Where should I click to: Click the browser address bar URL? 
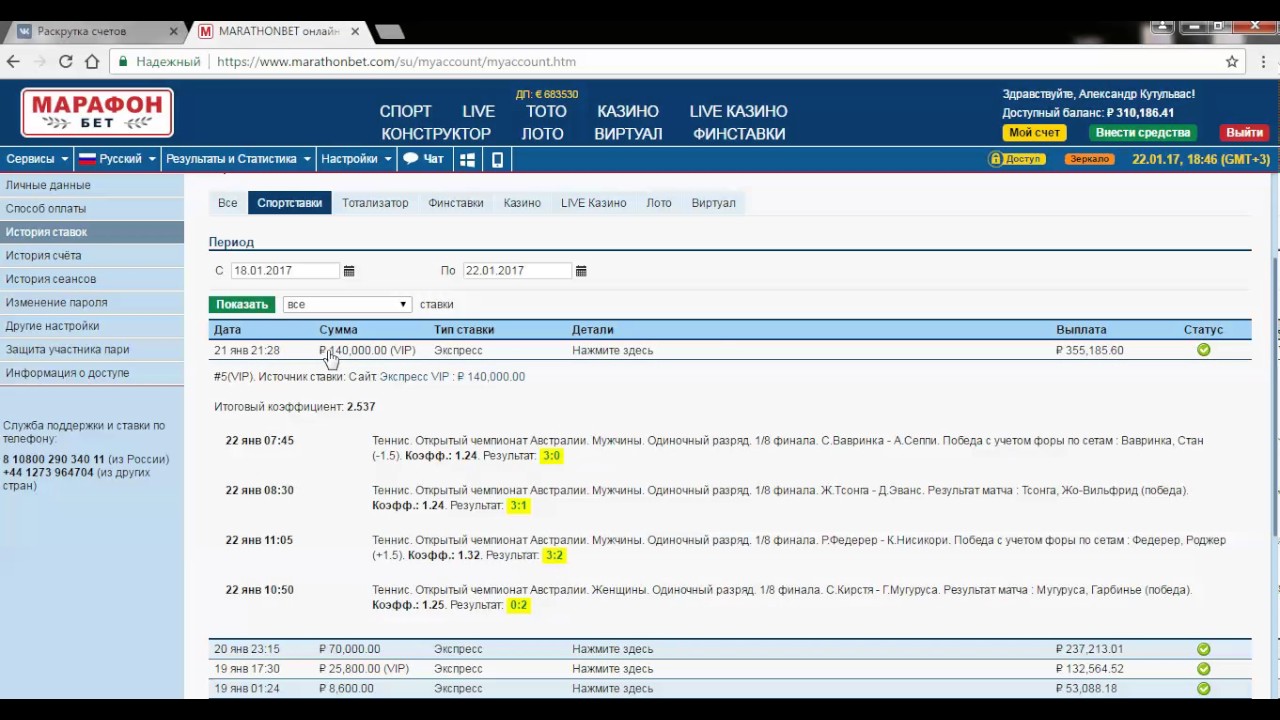(396, 61)
